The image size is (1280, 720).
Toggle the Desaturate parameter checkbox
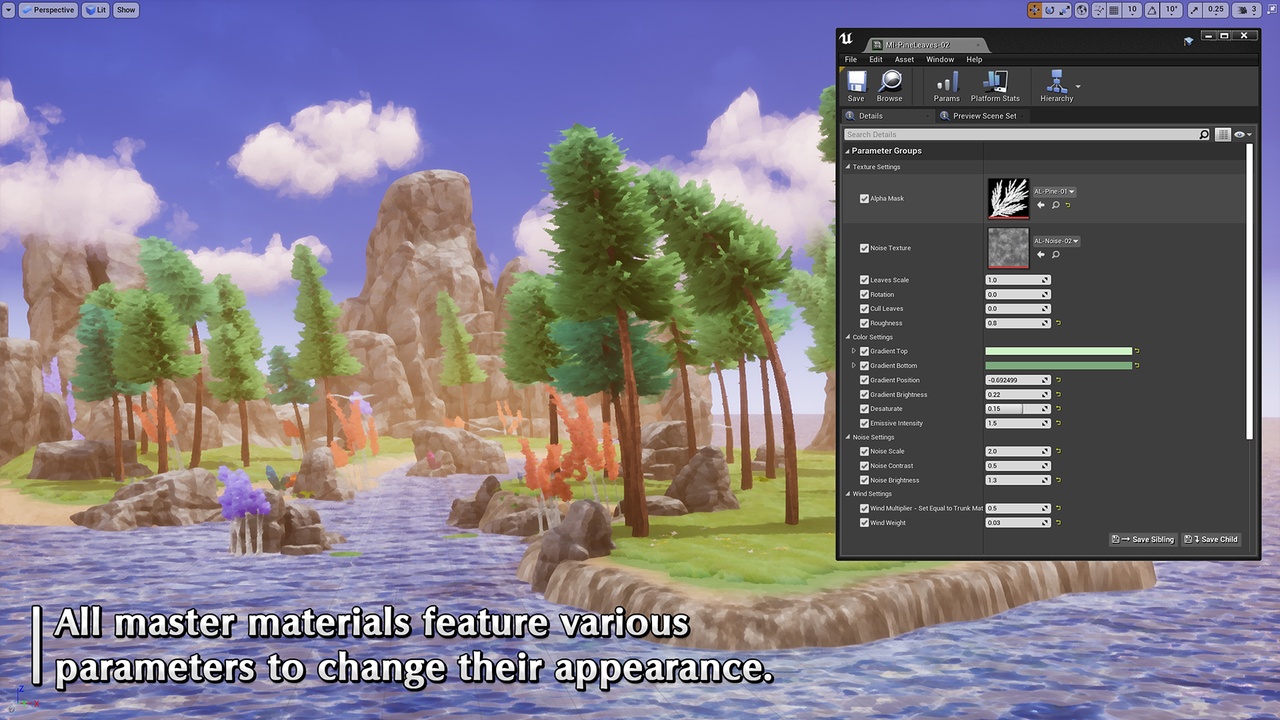click(x=864, y=409)
